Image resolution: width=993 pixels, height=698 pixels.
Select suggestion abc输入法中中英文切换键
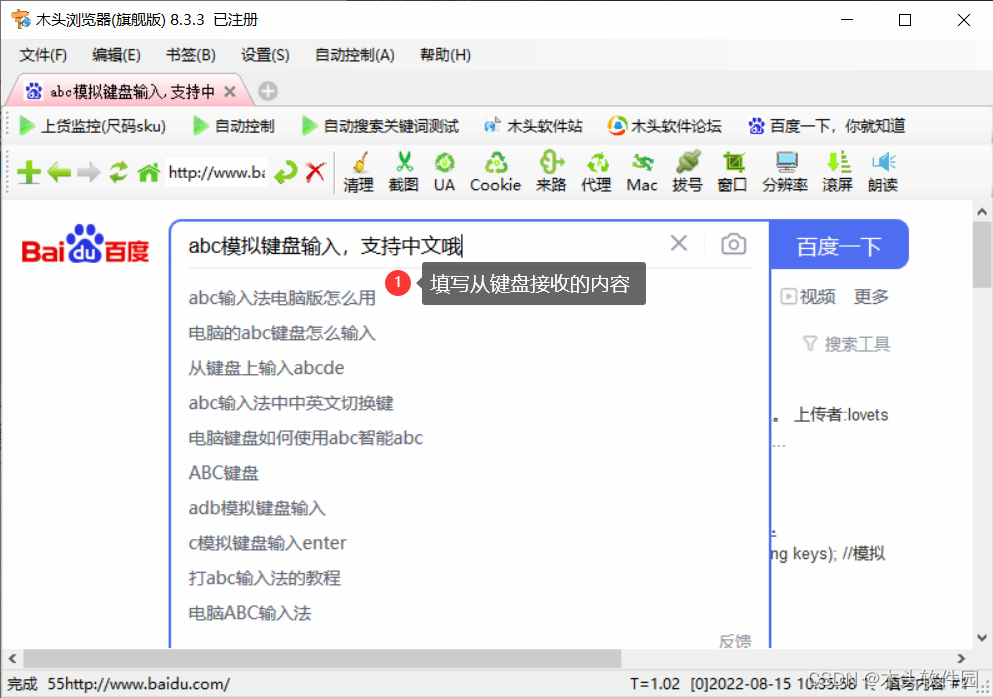tap(291, 403)
